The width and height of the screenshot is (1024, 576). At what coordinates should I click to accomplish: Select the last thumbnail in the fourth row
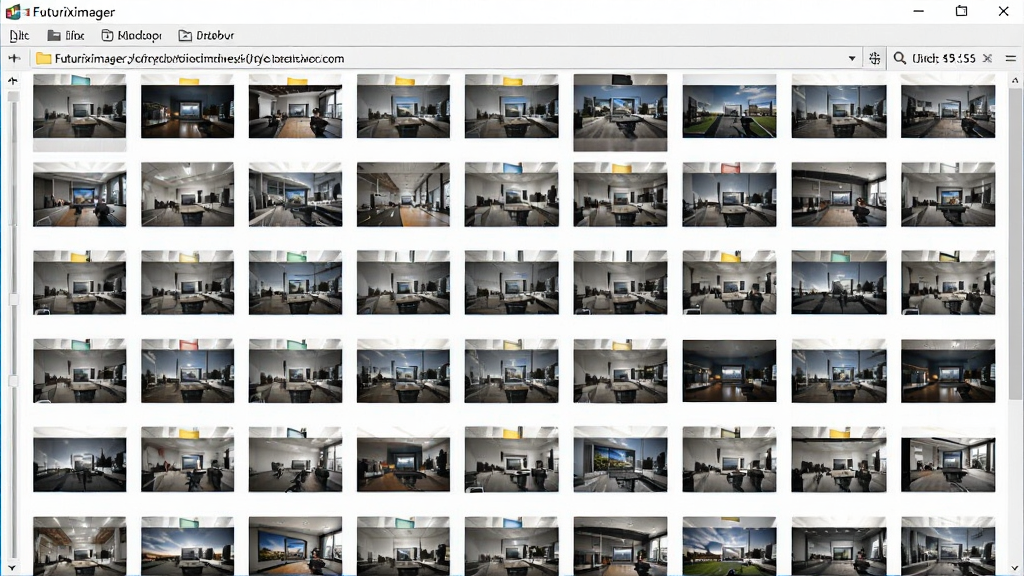pyautogui.click(x=948, y=371)
